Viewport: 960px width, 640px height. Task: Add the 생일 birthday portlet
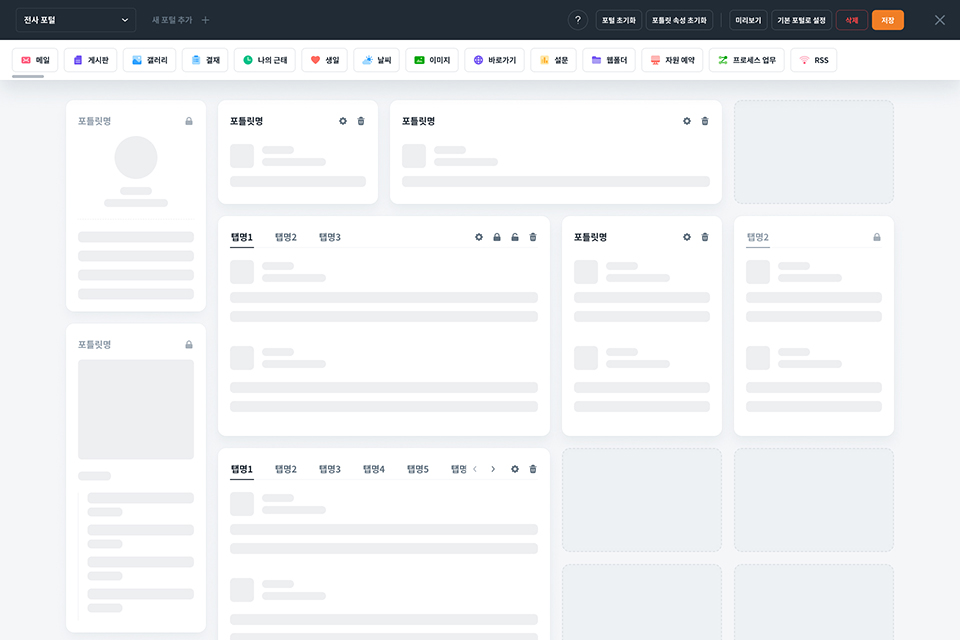(324, 60)
